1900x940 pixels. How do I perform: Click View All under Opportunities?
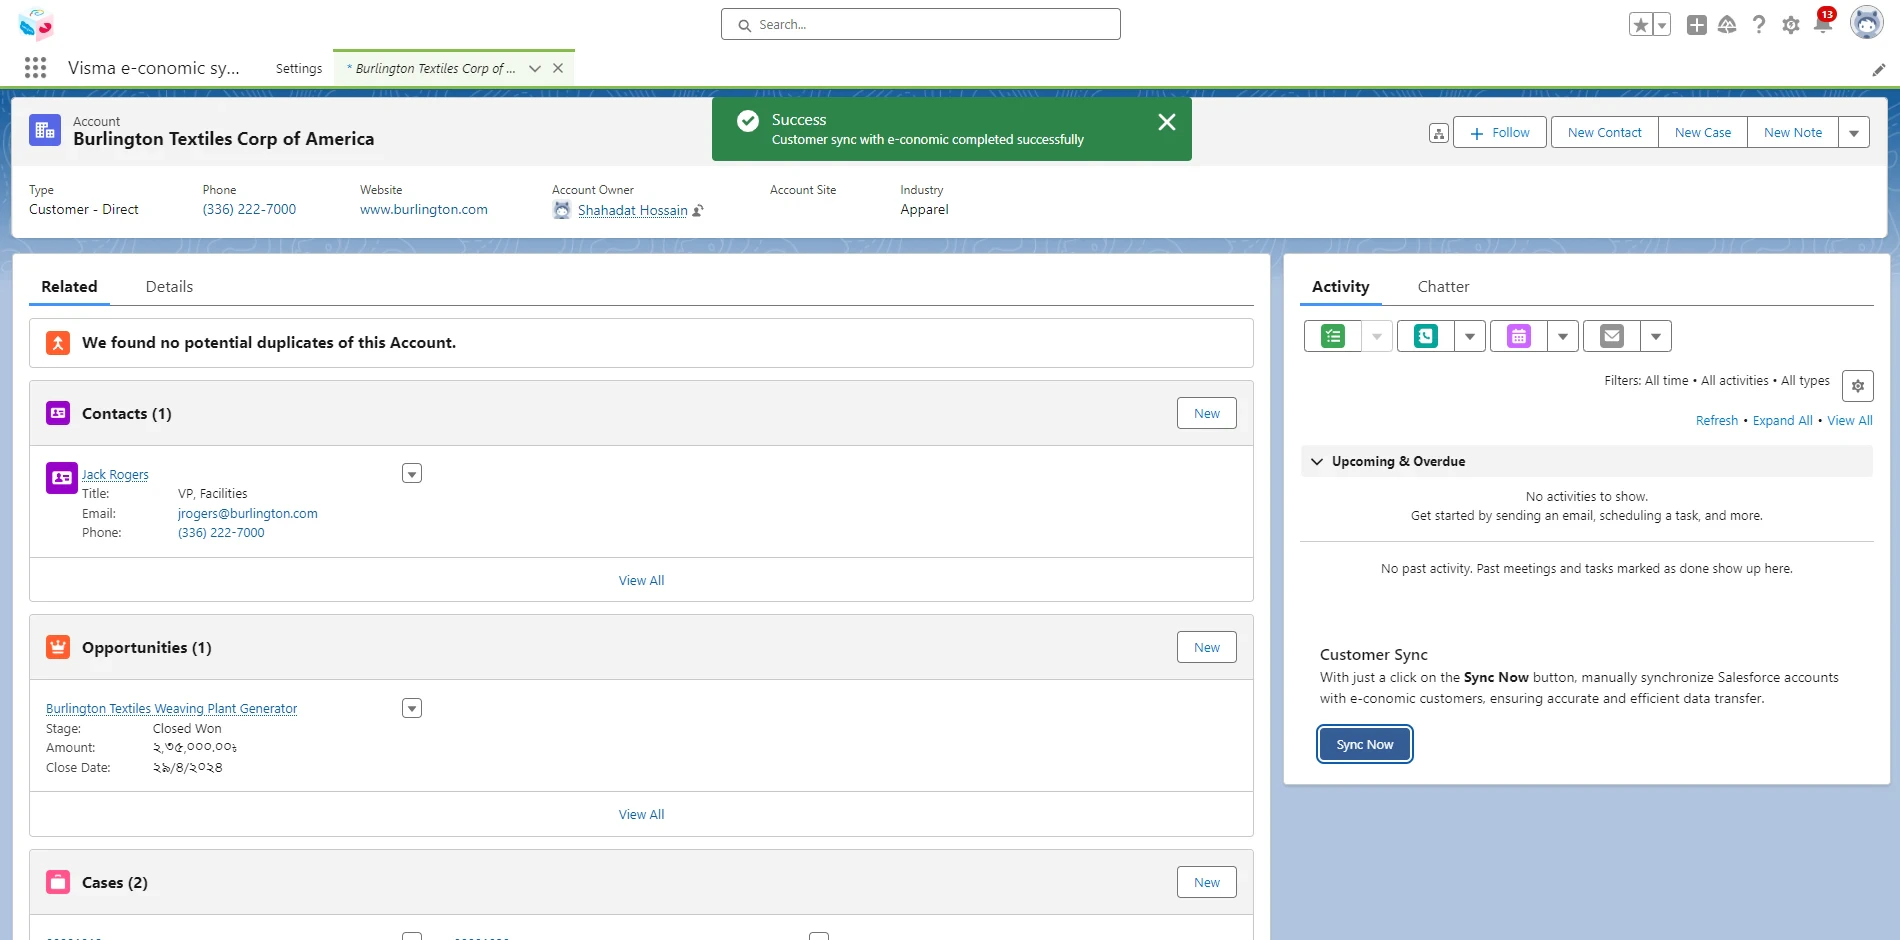[x=641, y=814]
